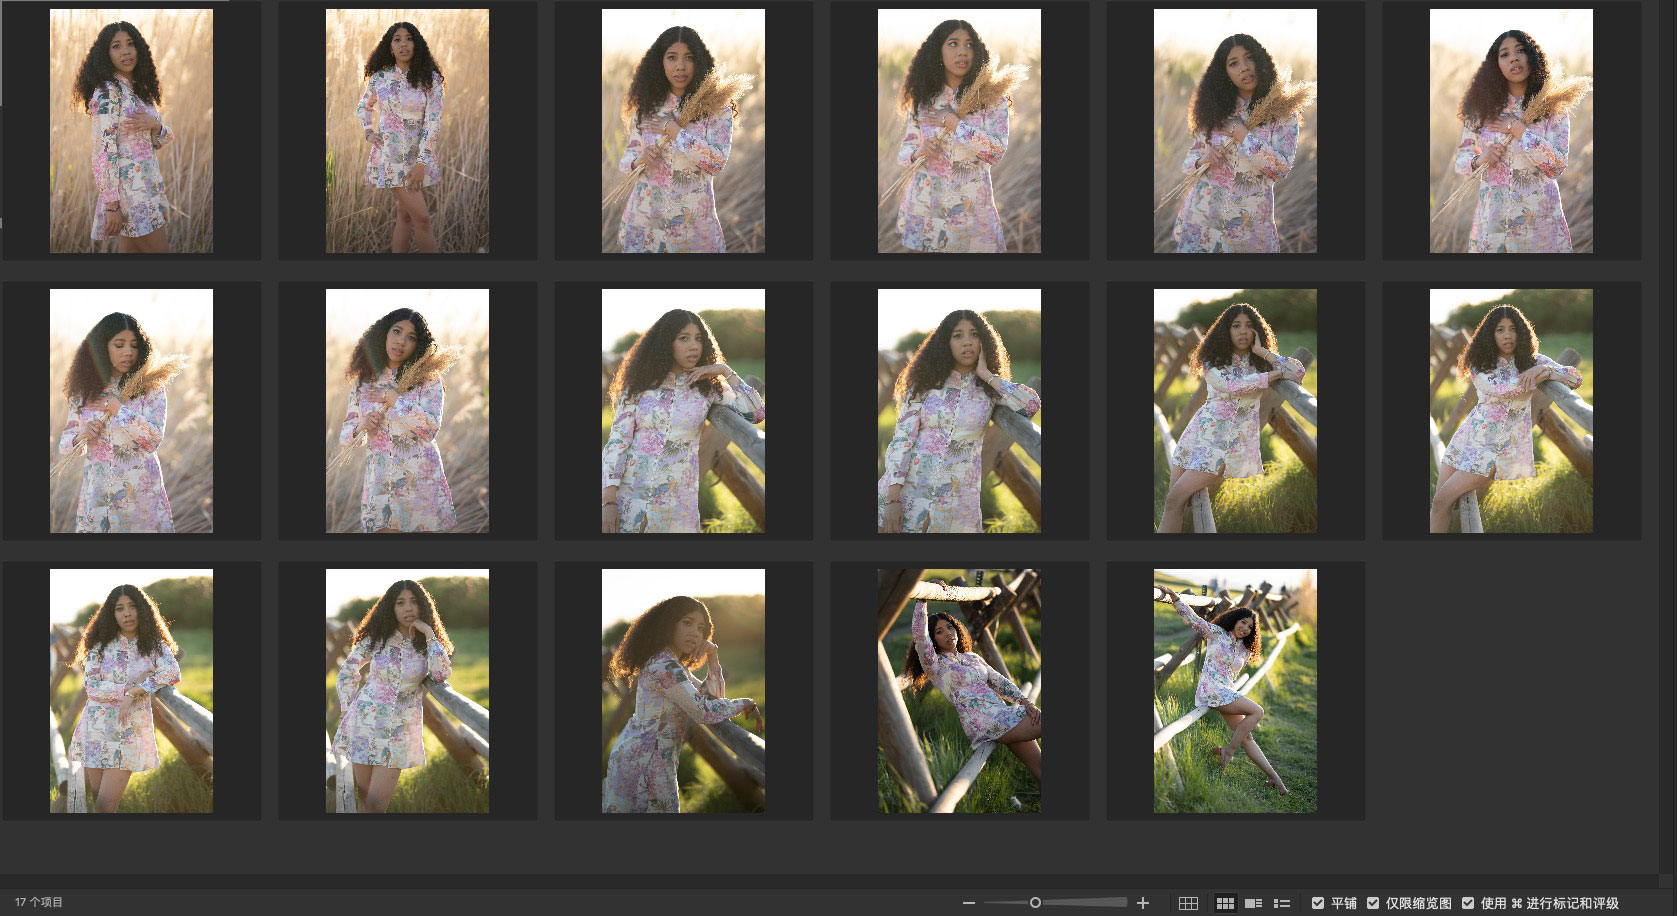
Task: Select the final photo with crossed legs on the fence
Action: [x=1235, y=691]
